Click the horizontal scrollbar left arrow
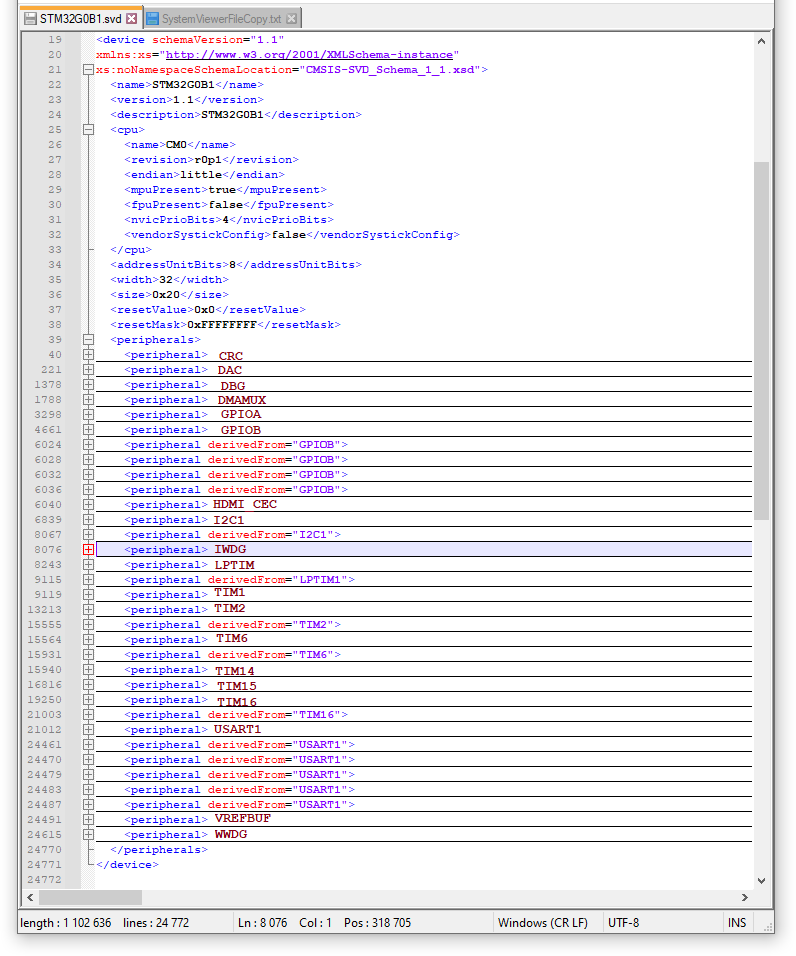Screen dimensions: 796x956 [30, 897]
